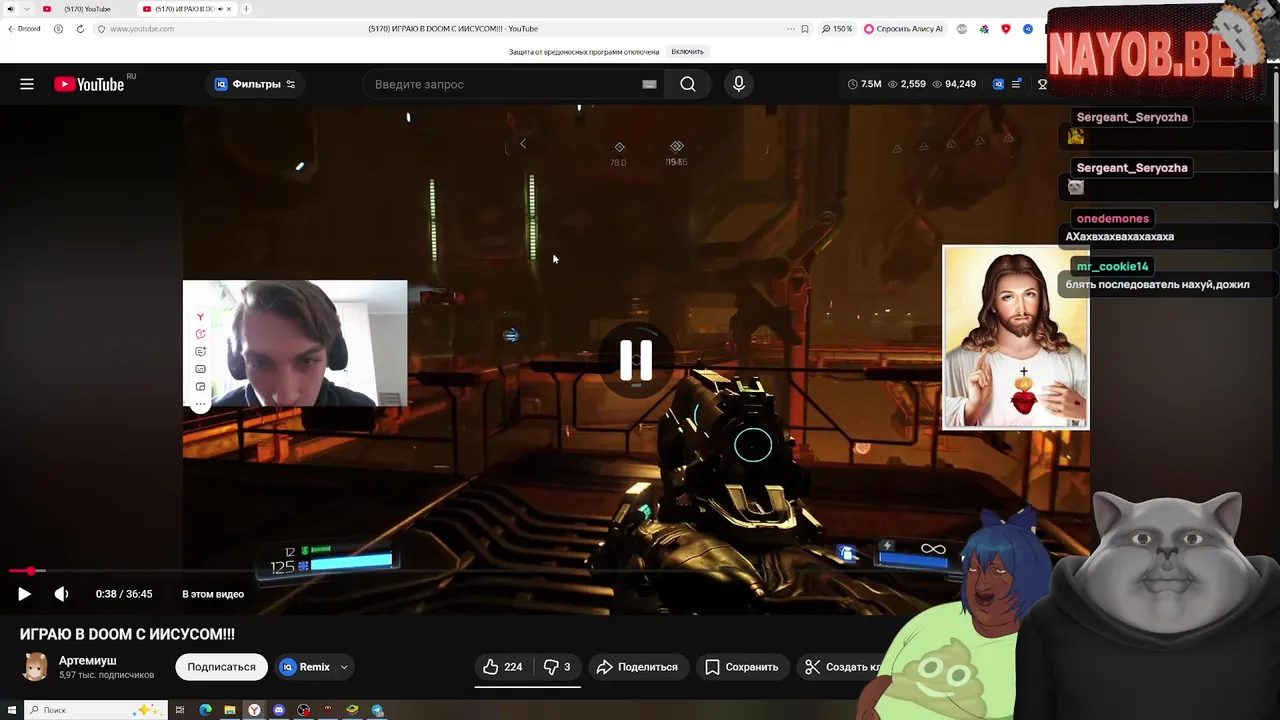Click the Jesus portrait image overlay
This screenshot has width=1280, height=720.
[x=1015, y=338]
